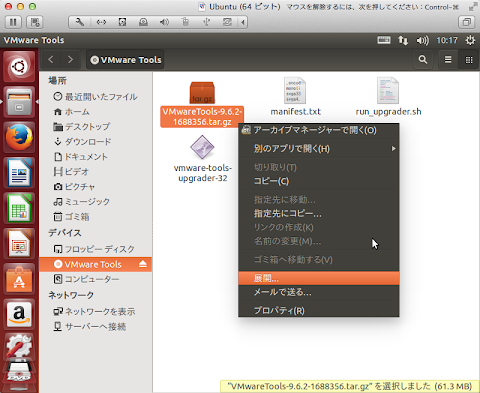Expand Open With Other Application submenu
Image resolution: width=480 pixels, height=393 pixels.
point(319,149)
